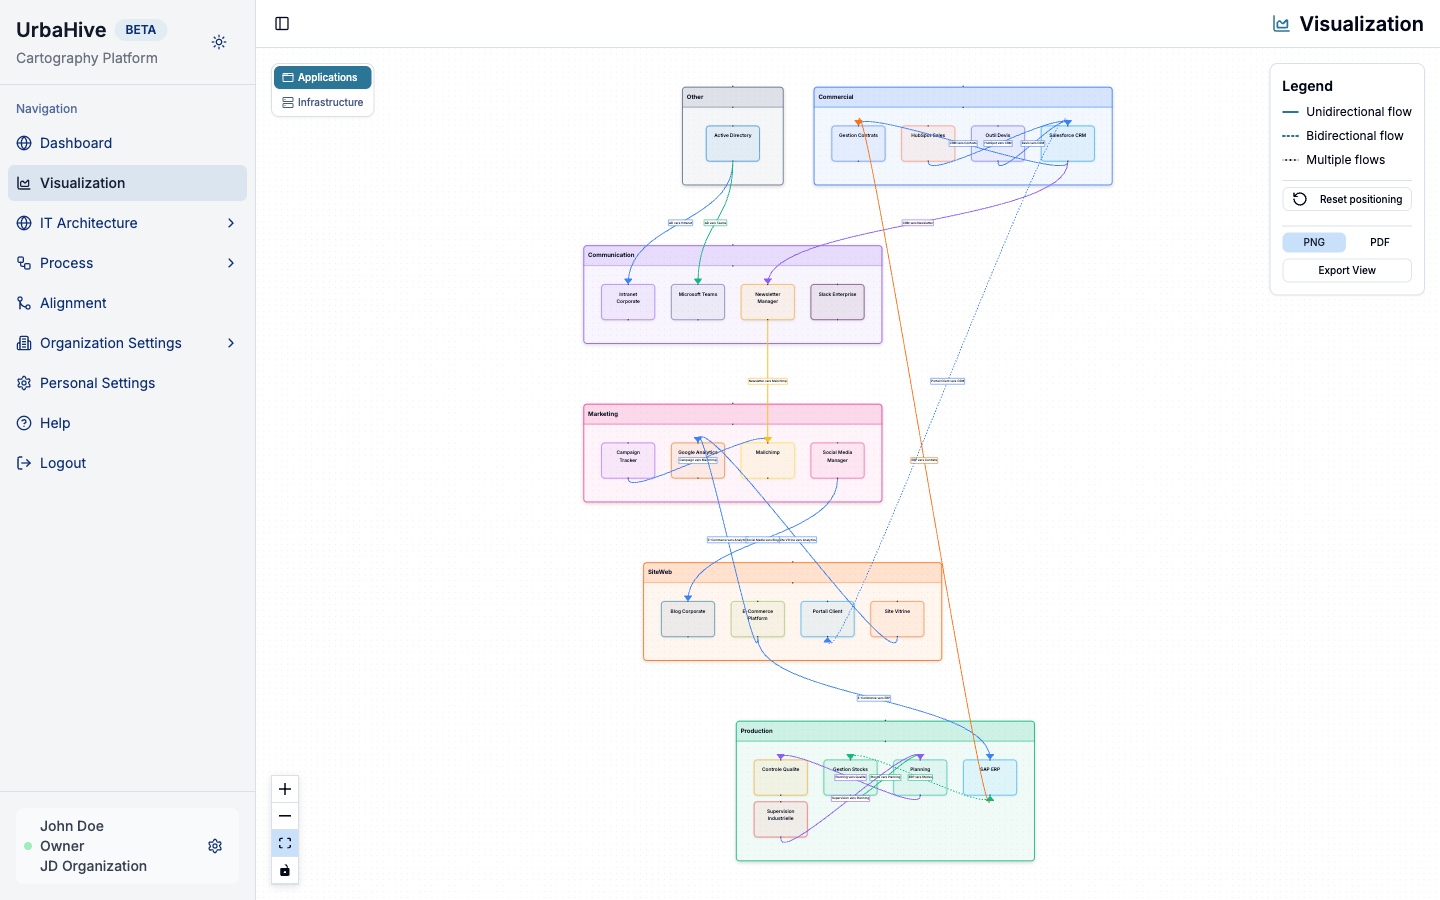Viewport: 1440px width, 900px height.
Task: Select the Microsoft Teams node
Action: [698, 302]
